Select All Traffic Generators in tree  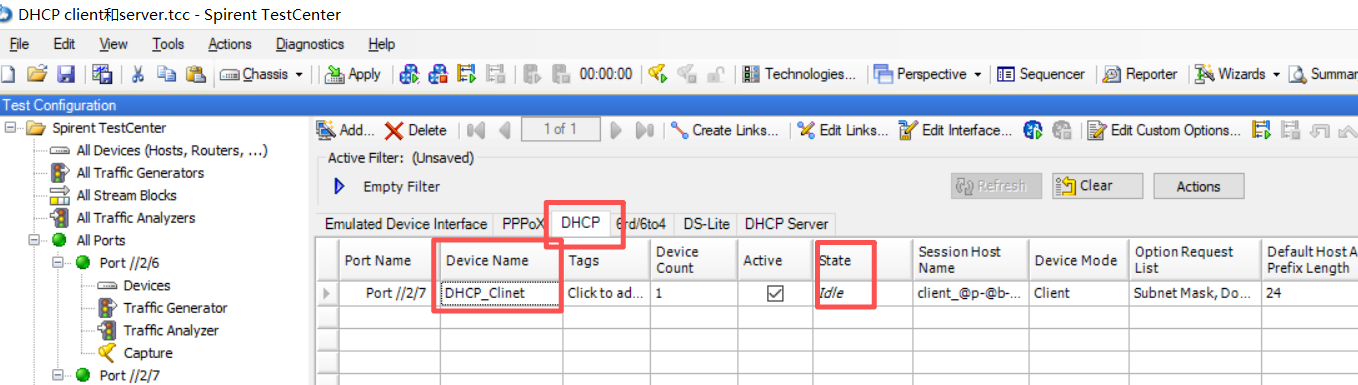click(140, 173)
